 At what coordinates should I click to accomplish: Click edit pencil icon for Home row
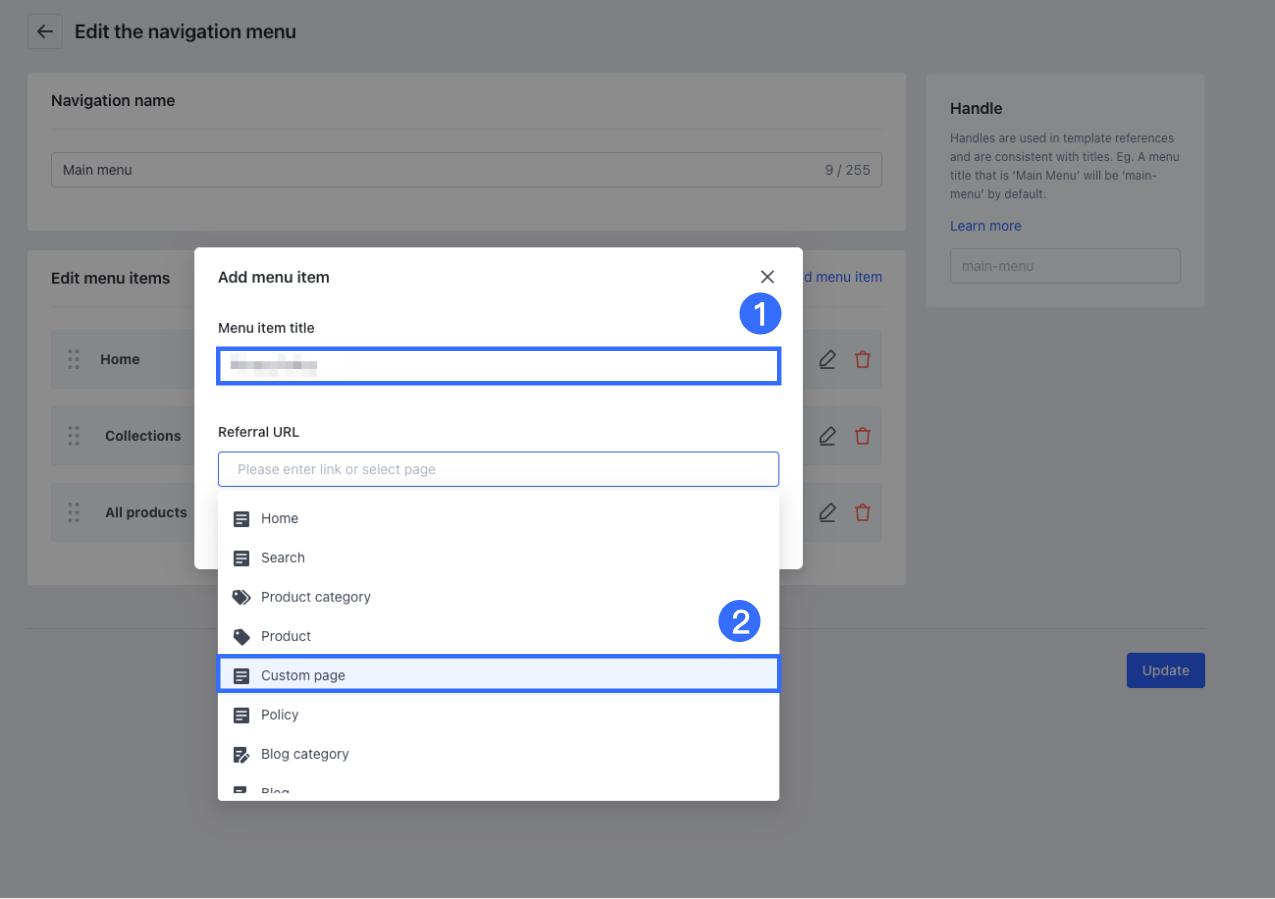[x=827, y=359]
